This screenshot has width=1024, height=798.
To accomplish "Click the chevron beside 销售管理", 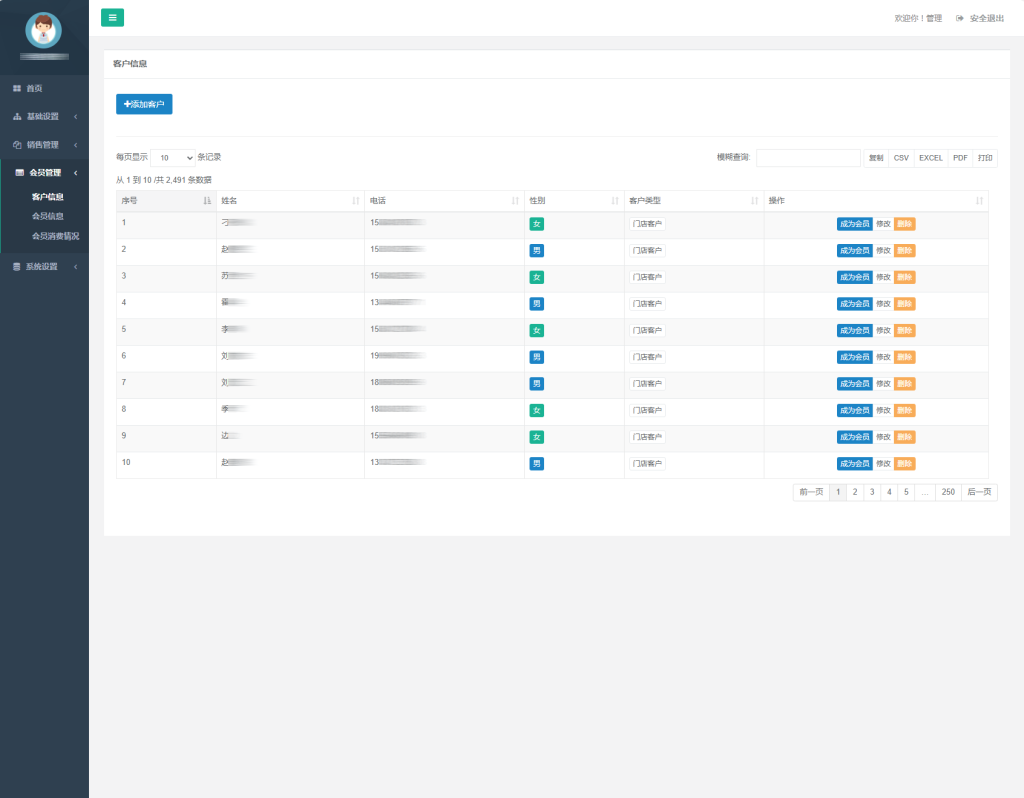I will tap(76, 145).
